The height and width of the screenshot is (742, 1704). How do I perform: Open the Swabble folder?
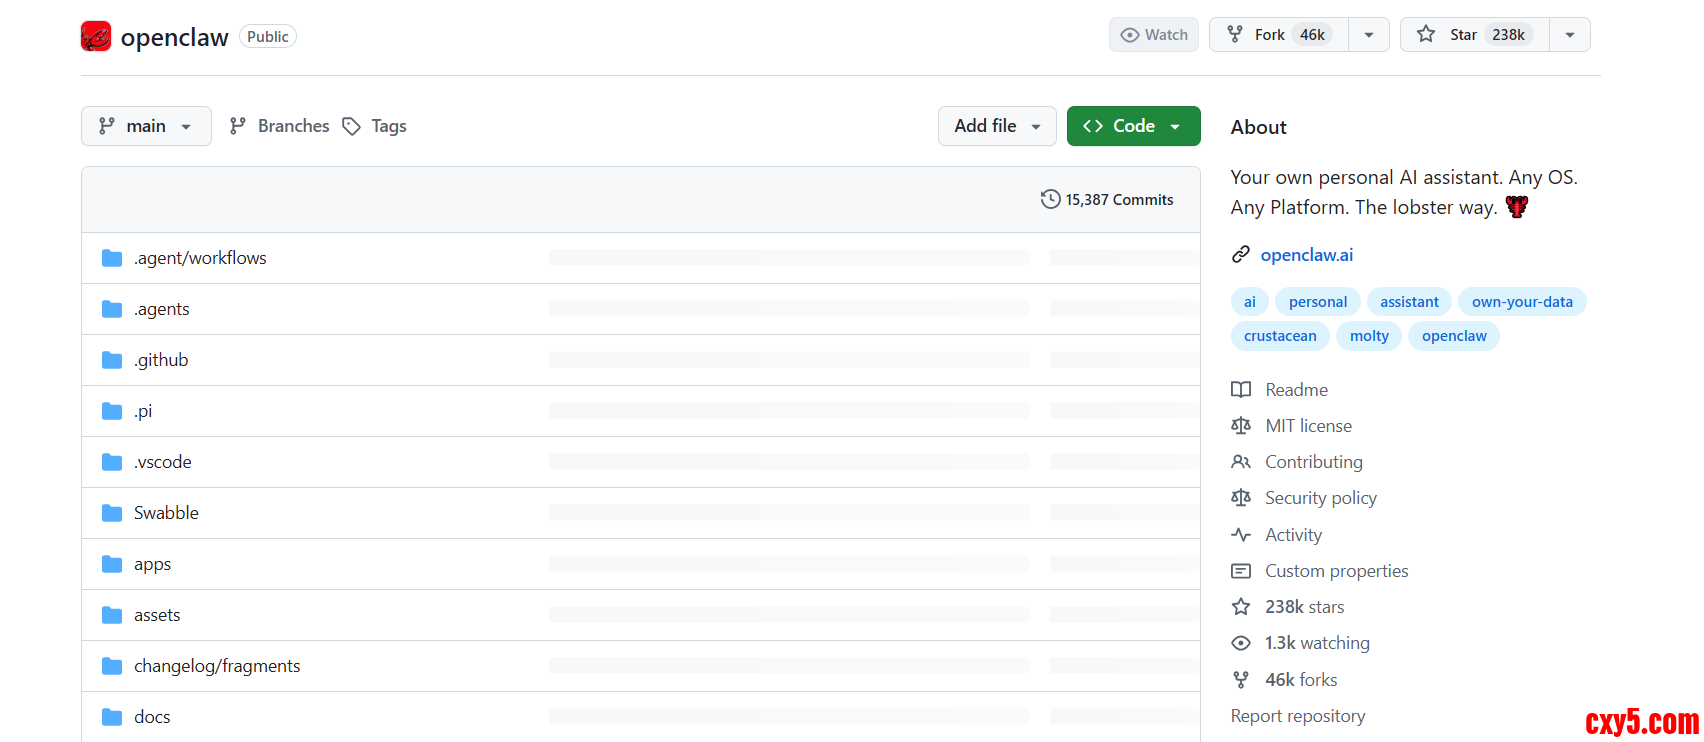[x=166, y=513]
